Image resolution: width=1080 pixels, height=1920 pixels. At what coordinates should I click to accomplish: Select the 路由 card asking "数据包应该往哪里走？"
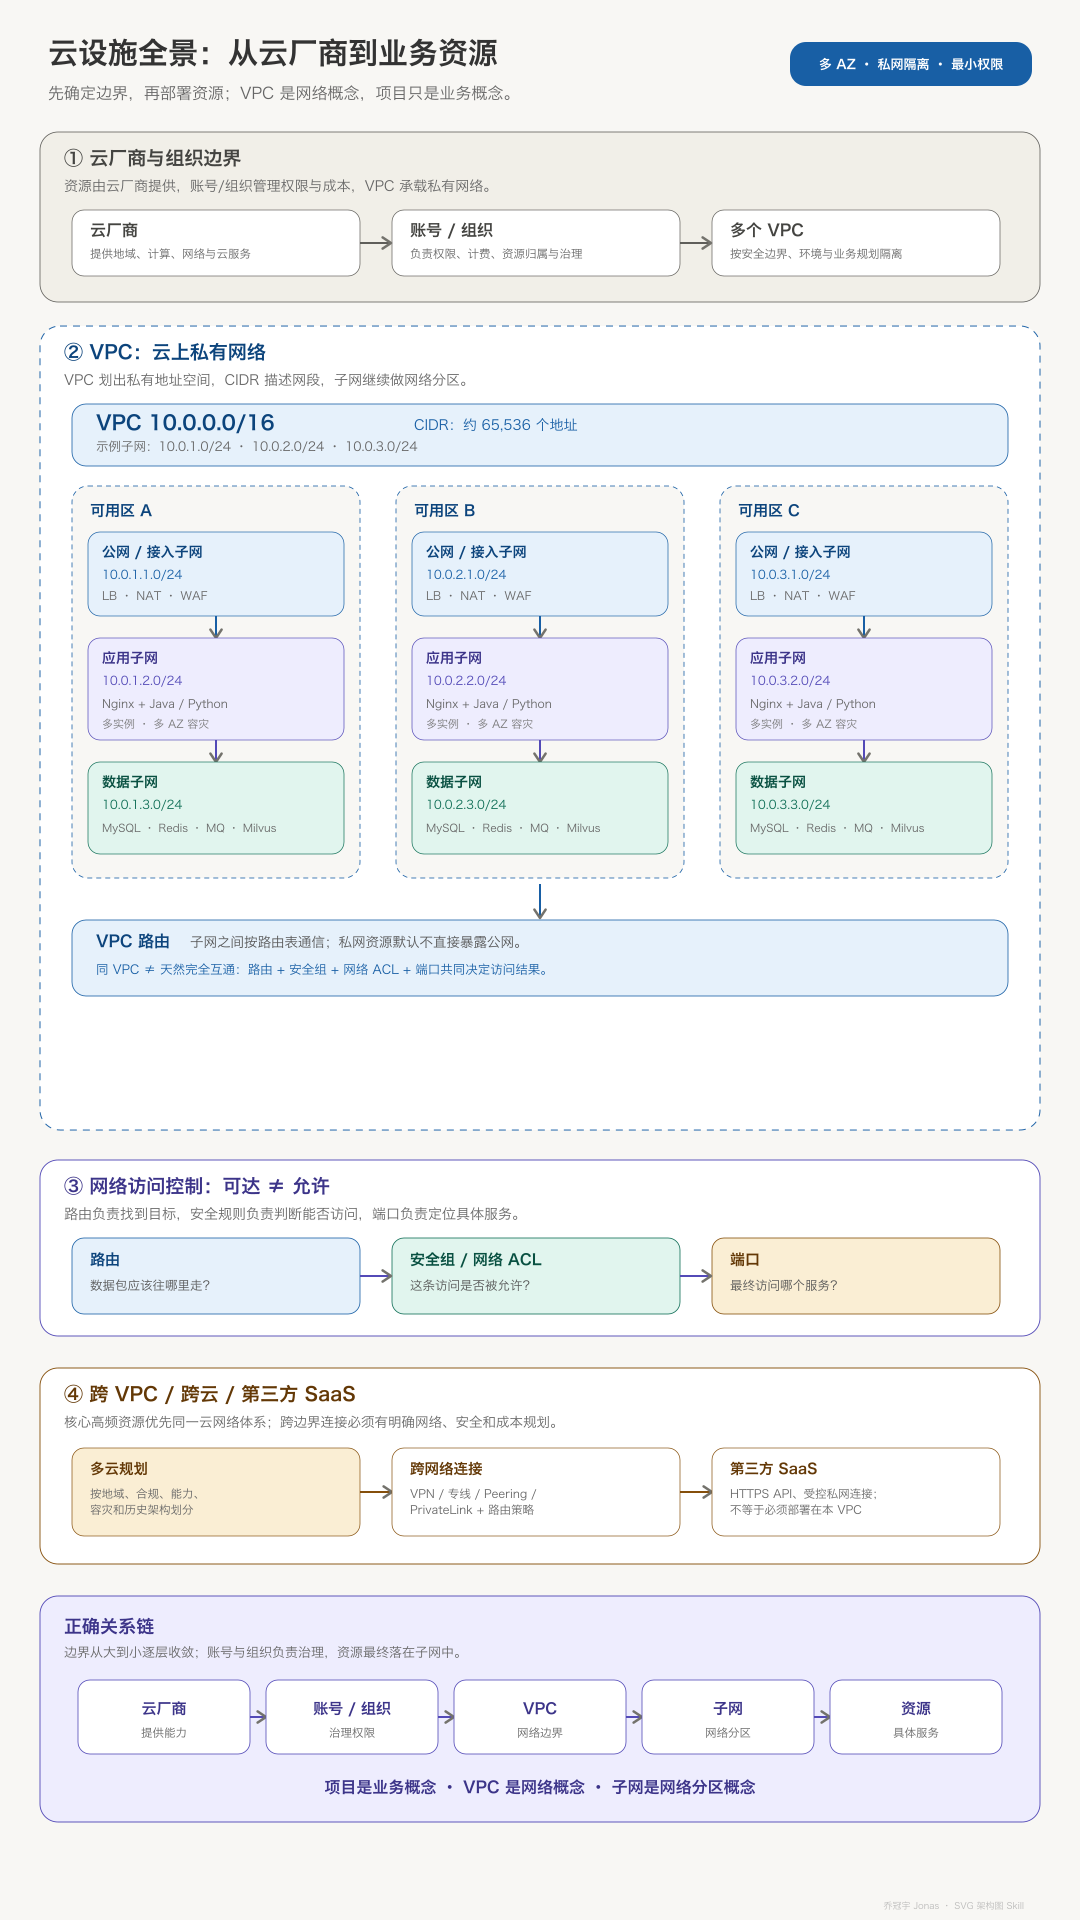click(216, 1276)
